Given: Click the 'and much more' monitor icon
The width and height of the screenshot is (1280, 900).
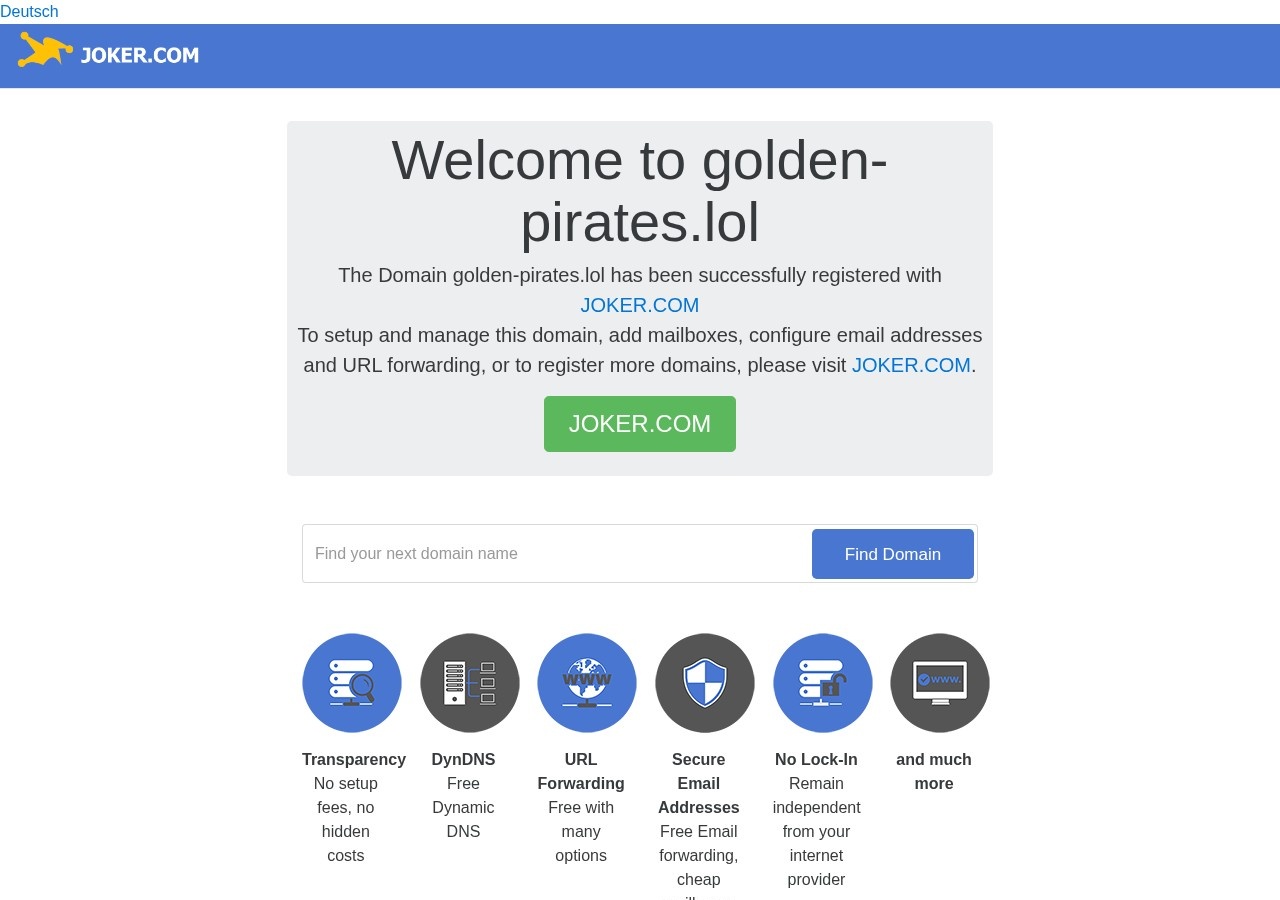Looking at the screenshot, I should [x=940, y=683].
